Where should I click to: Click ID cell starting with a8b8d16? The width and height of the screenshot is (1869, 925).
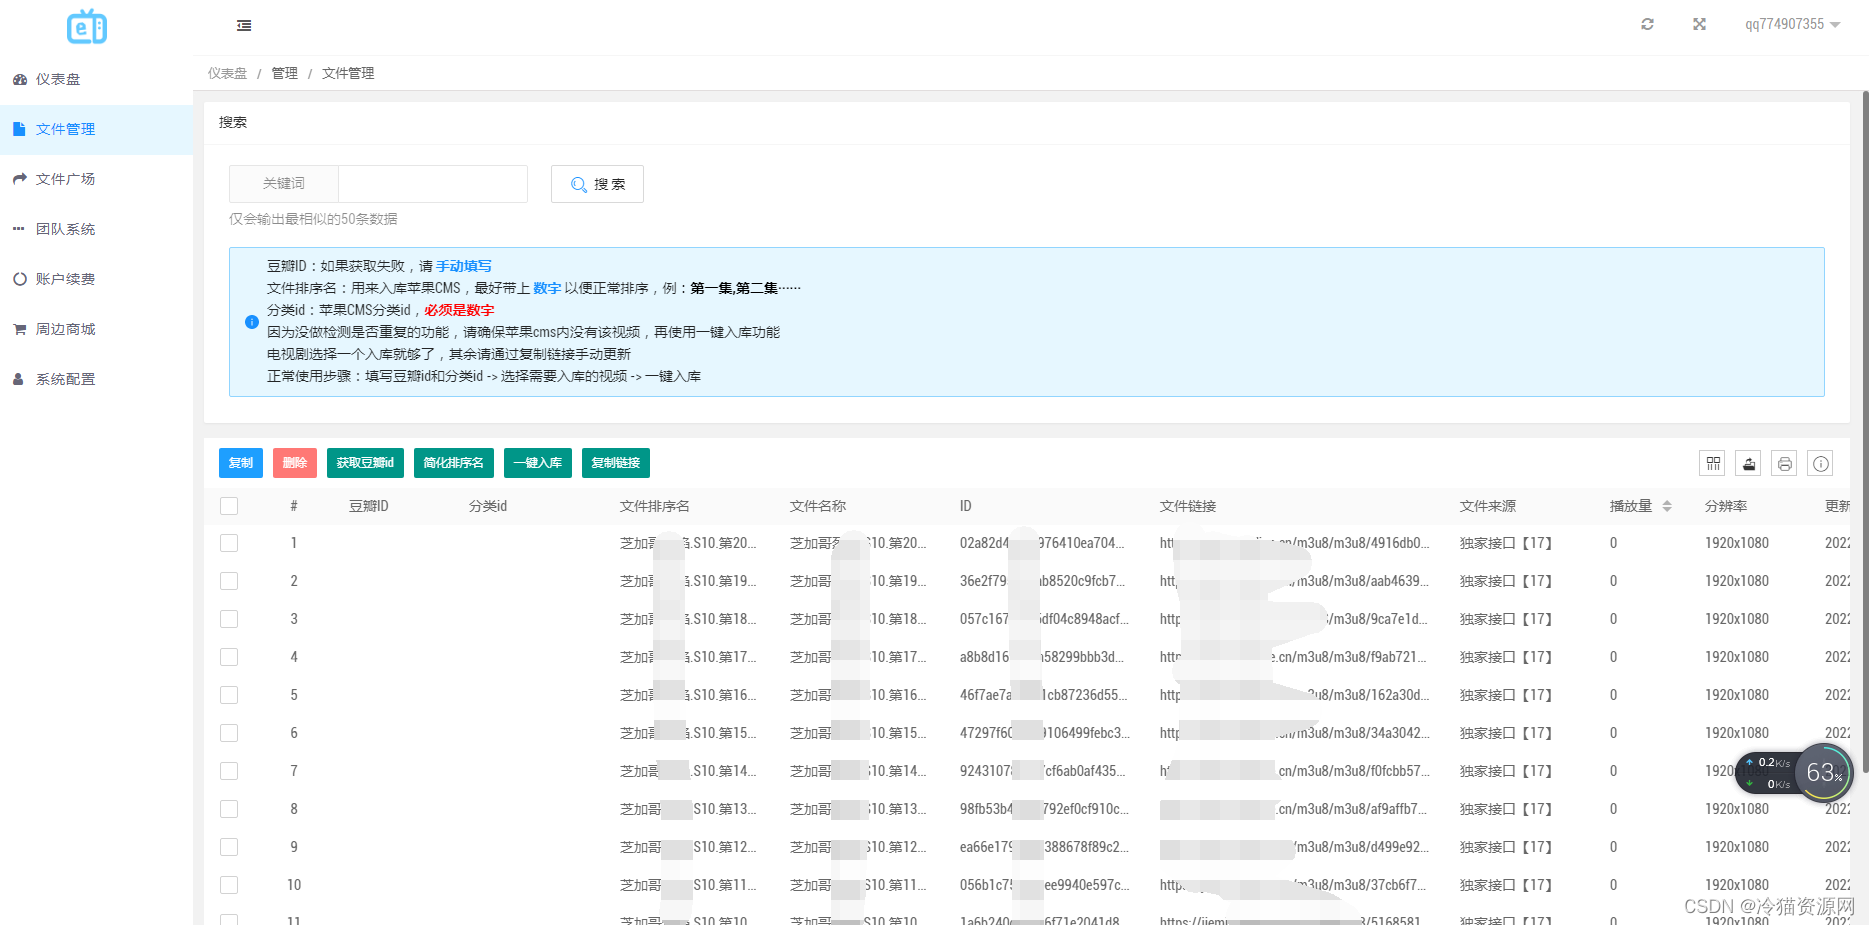1043,657
